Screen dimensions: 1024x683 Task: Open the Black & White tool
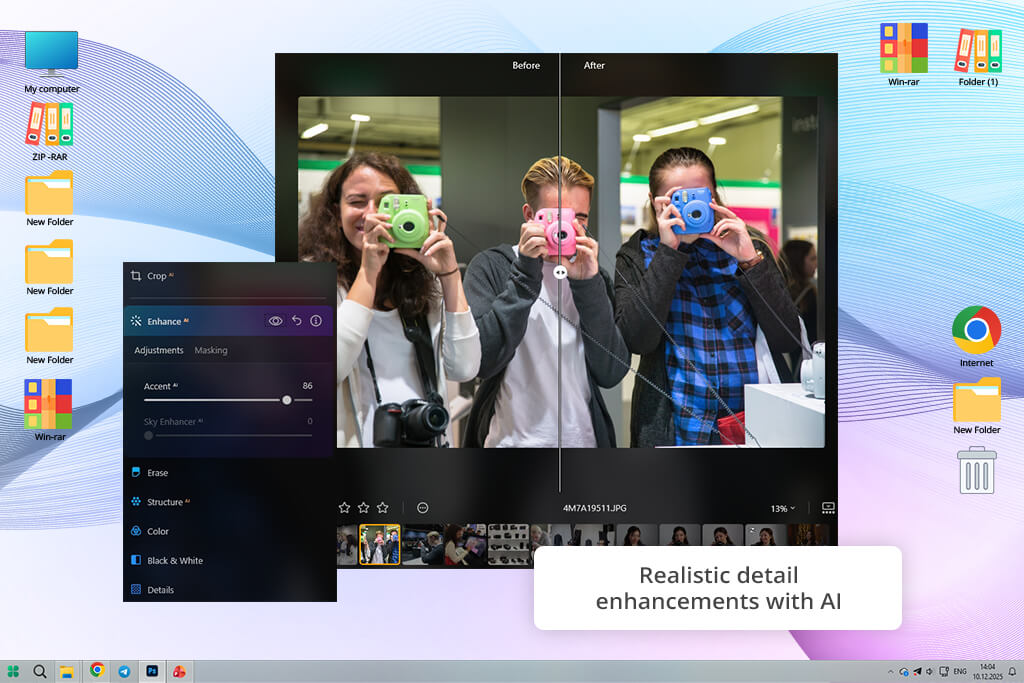[167, 560]
